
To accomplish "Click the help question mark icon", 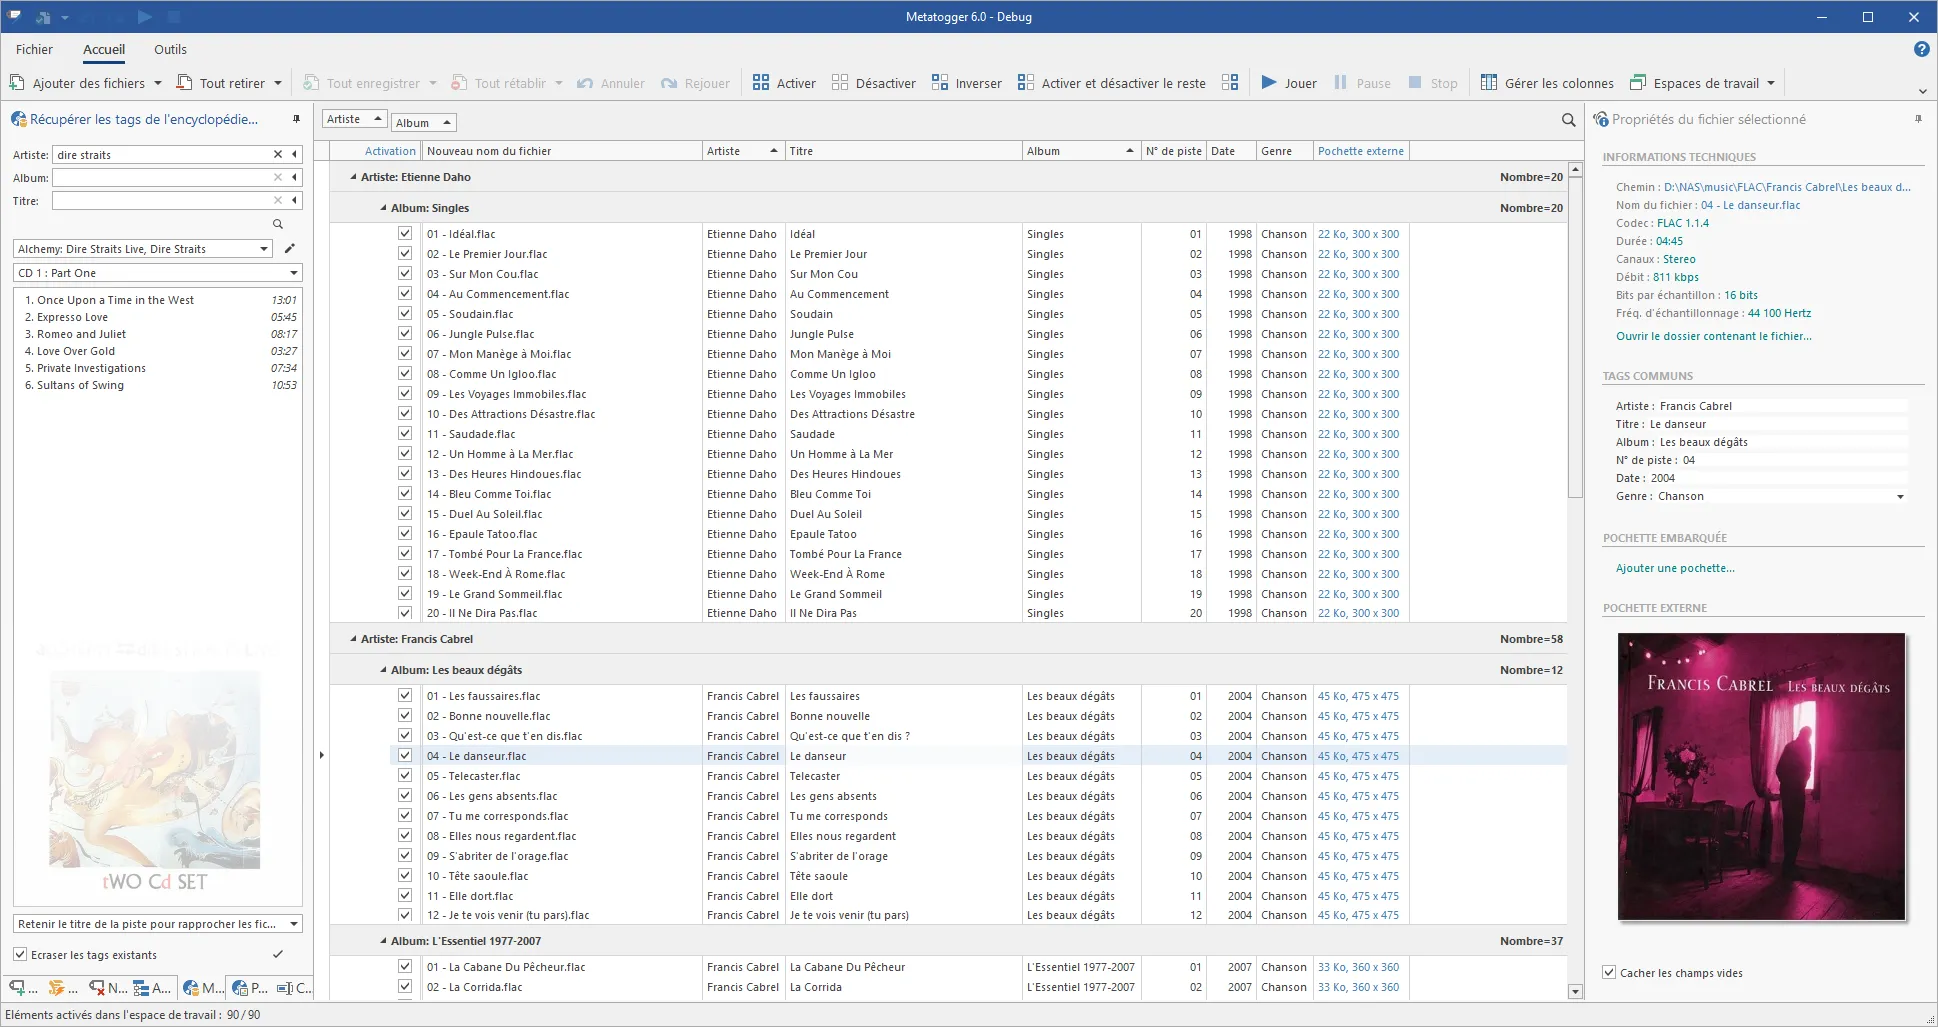I will coord(1921,48).
